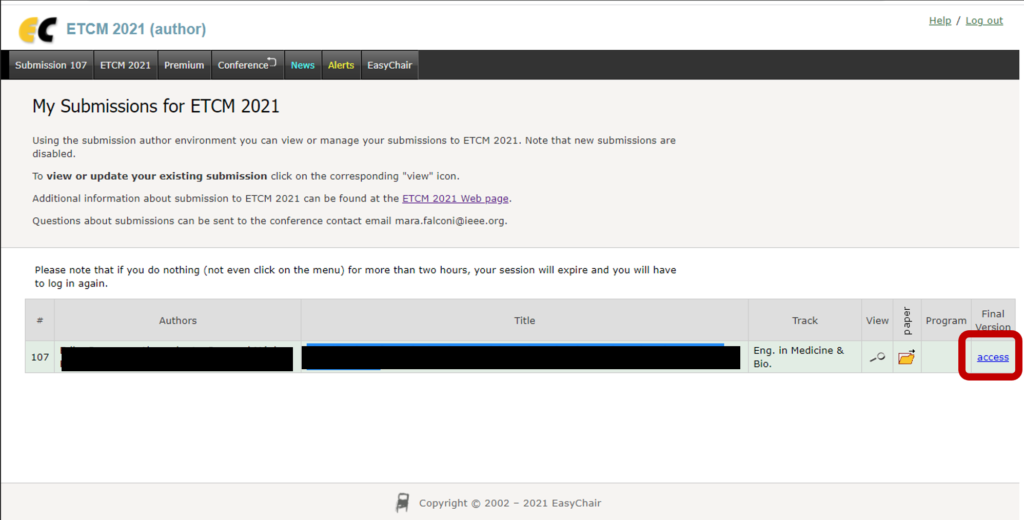1024x520 pixels.
Task: Click the Final Version column header
Action: pyautogui.click(x=993, y=321)
